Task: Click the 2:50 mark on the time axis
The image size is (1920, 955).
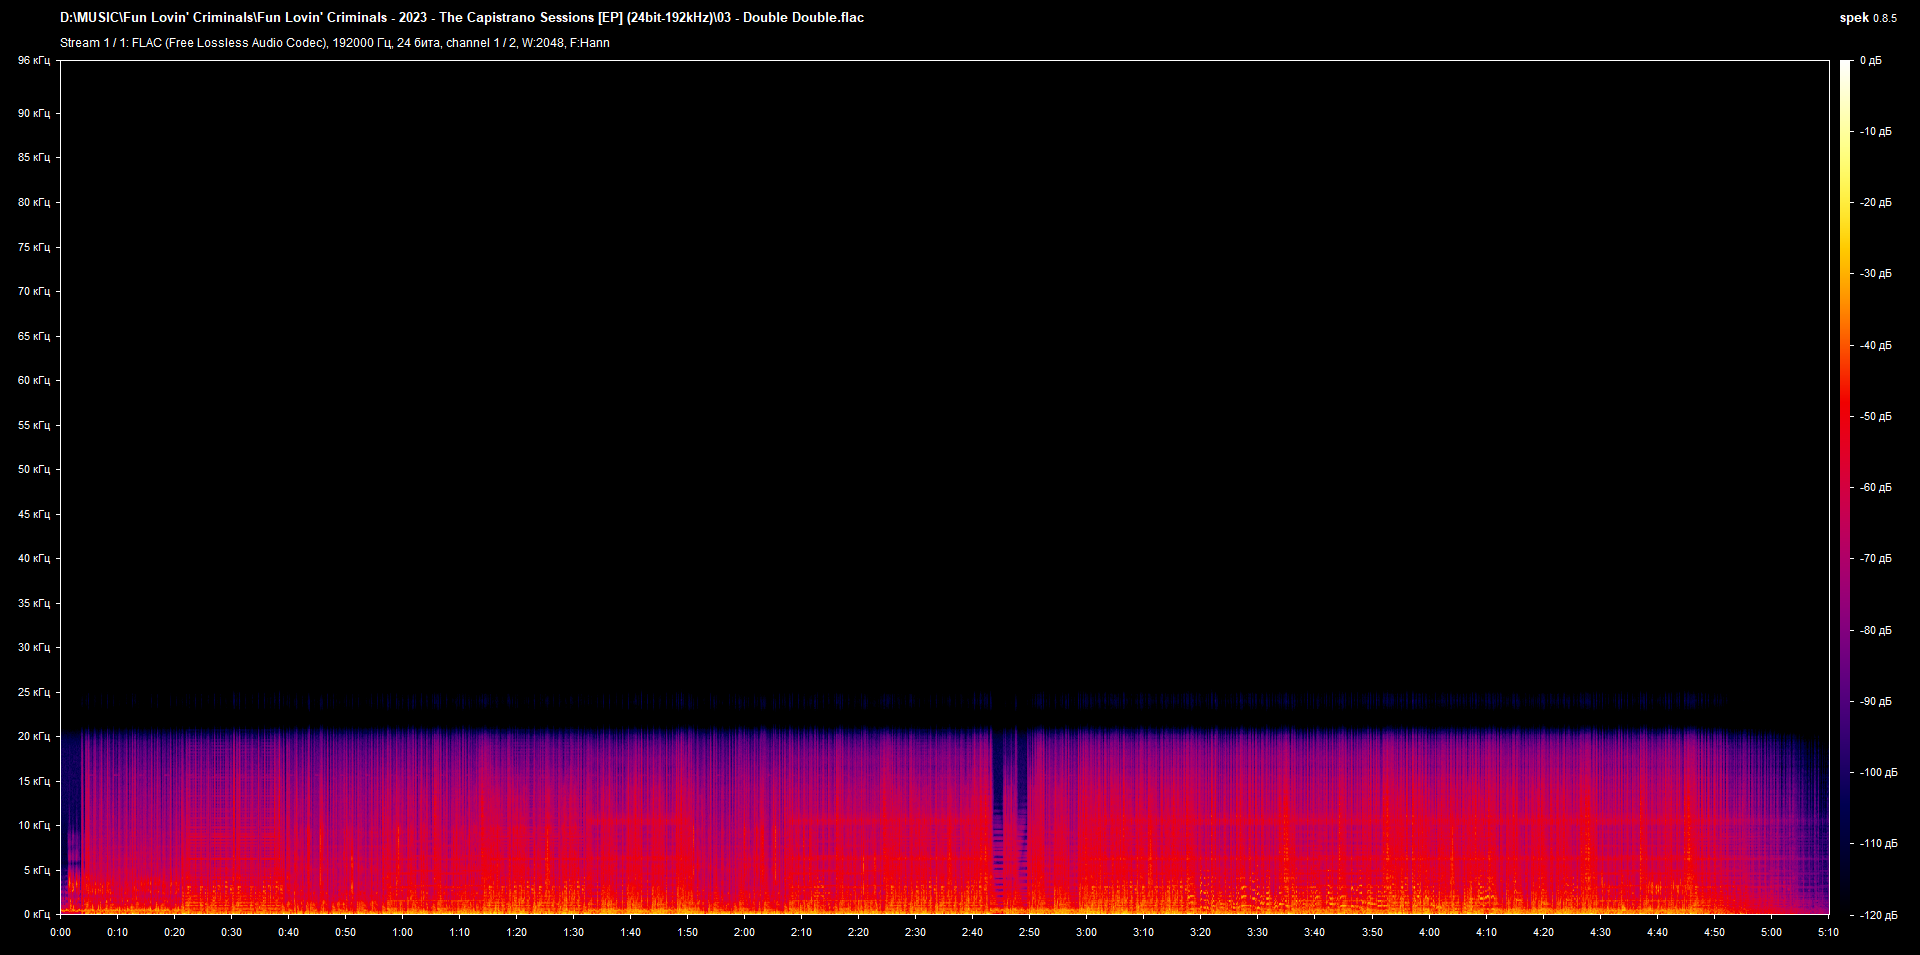Action: (1029, 932)
